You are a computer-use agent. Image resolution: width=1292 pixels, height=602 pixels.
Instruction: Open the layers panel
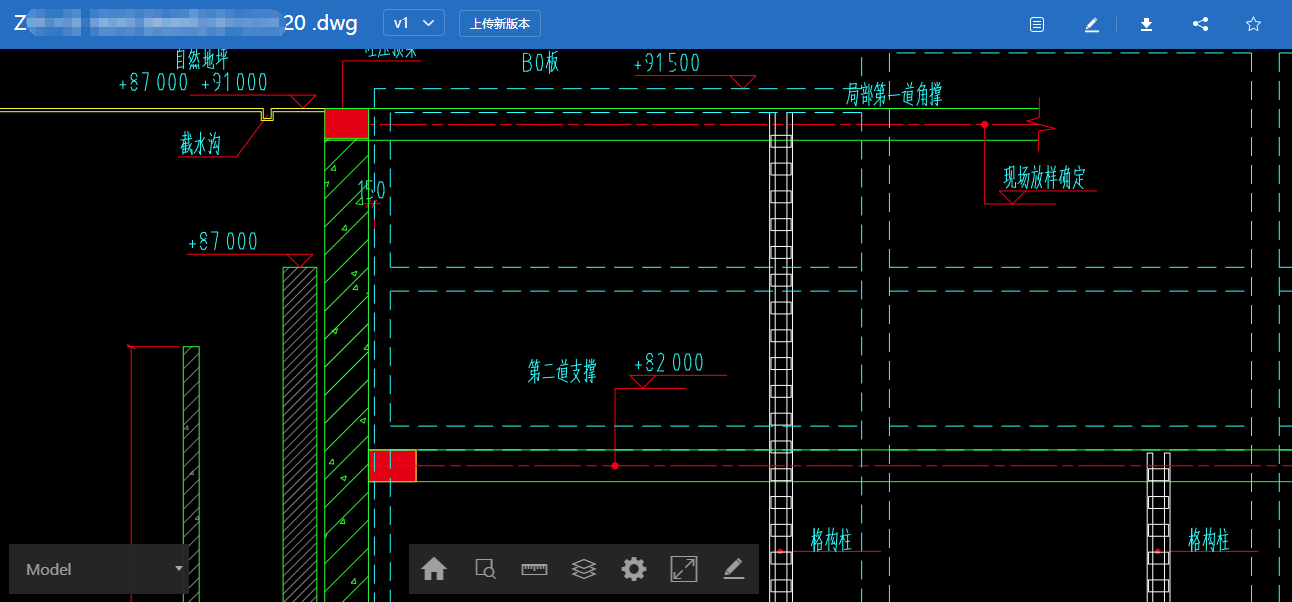(584, 569)
